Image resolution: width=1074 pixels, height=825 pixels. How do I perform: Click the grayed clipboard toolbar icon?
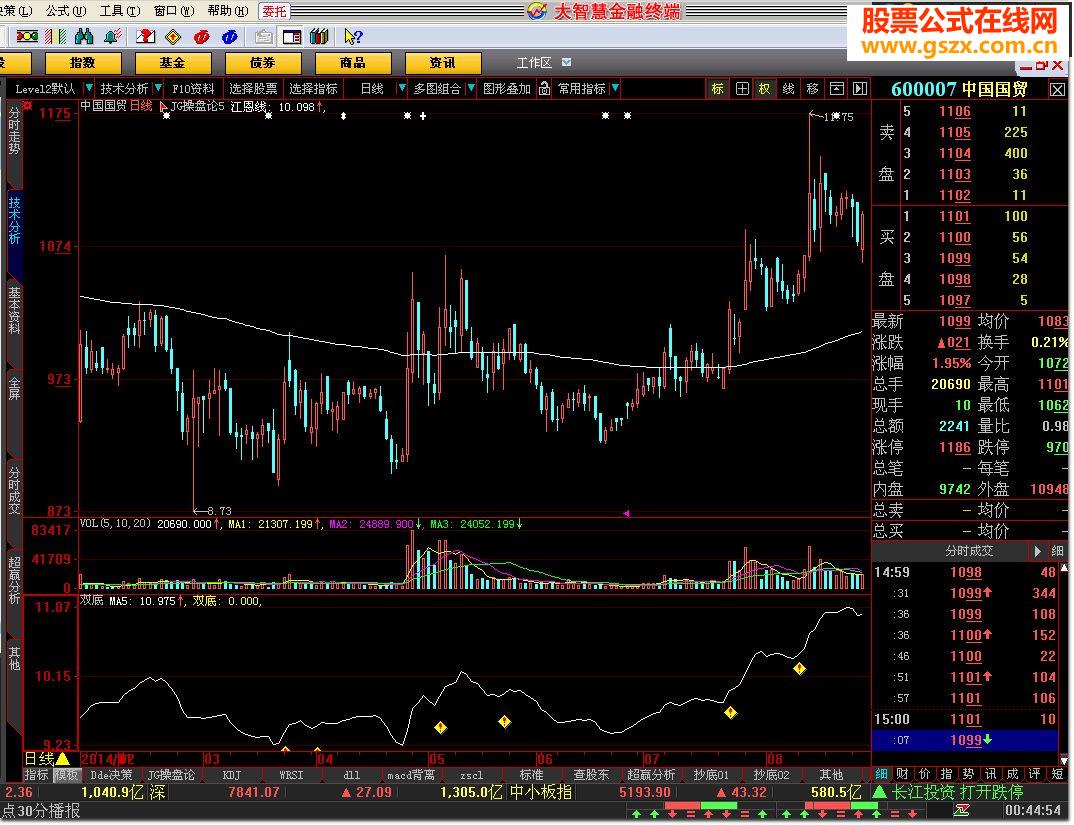[x=263, y=36]
